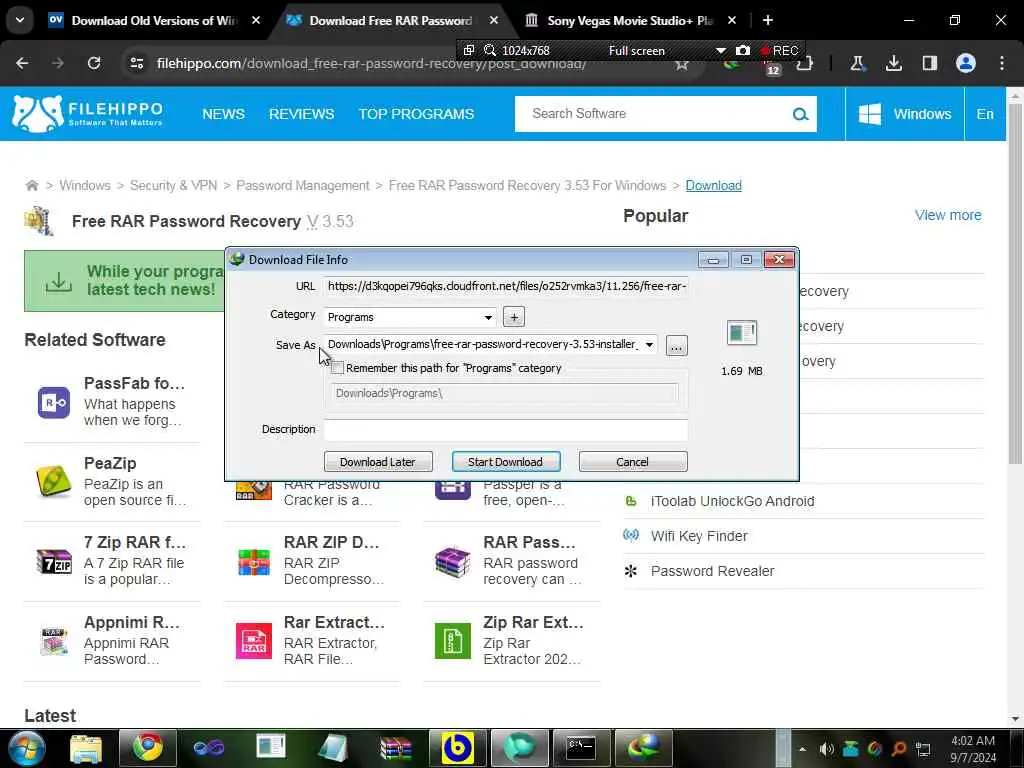Open Wifi Key Finder entry
This screenshot has width=1024, height=768.
699,536
